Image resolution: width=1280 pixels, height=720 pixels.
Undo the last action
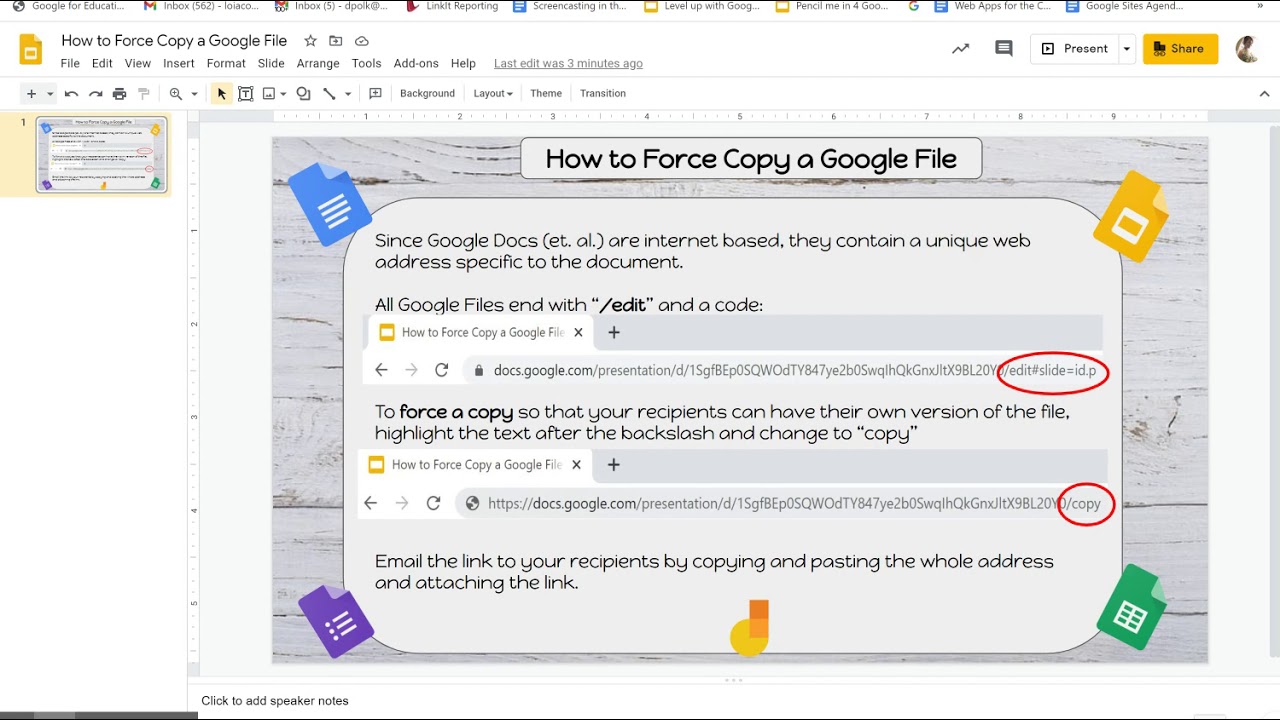click(71, 94)
